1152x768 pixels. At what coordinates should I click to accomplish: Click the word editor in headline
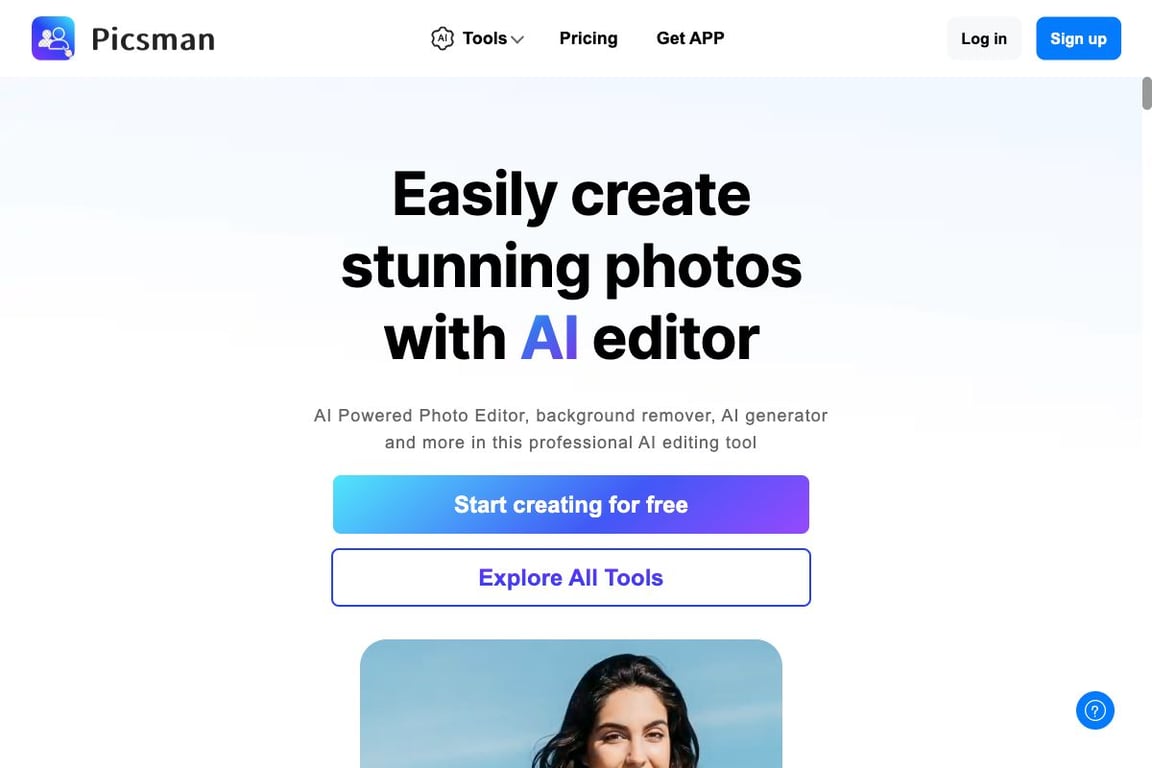point(675,338)
